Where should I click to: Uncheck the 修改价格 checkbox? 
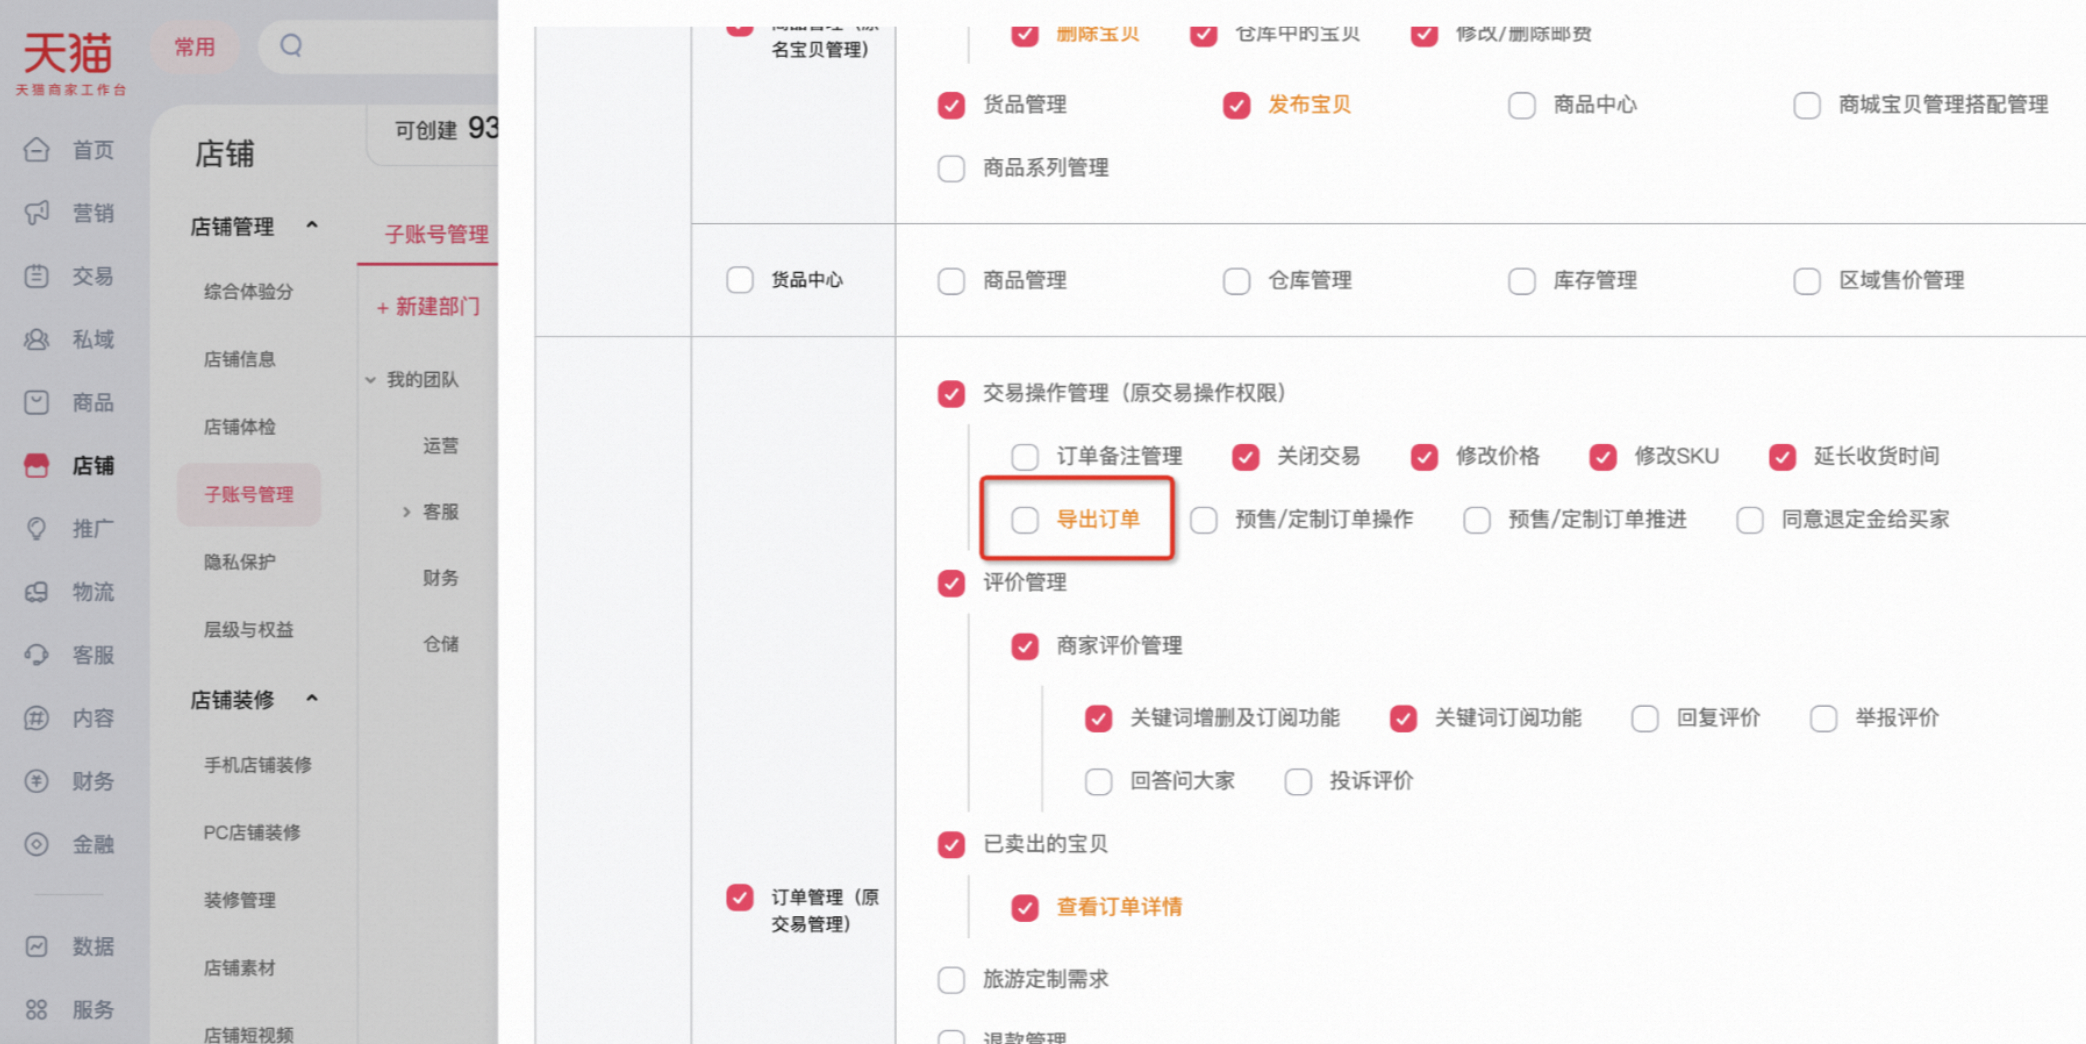click(x=1424, y=457)
